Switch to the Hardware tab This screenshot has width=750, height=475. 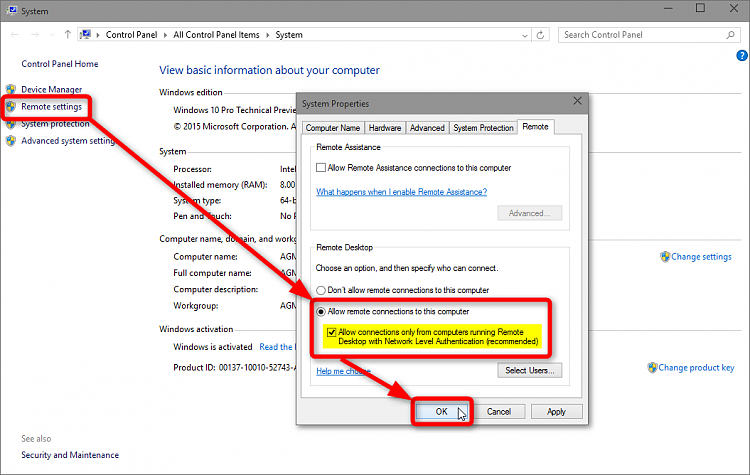click(385, 128)
